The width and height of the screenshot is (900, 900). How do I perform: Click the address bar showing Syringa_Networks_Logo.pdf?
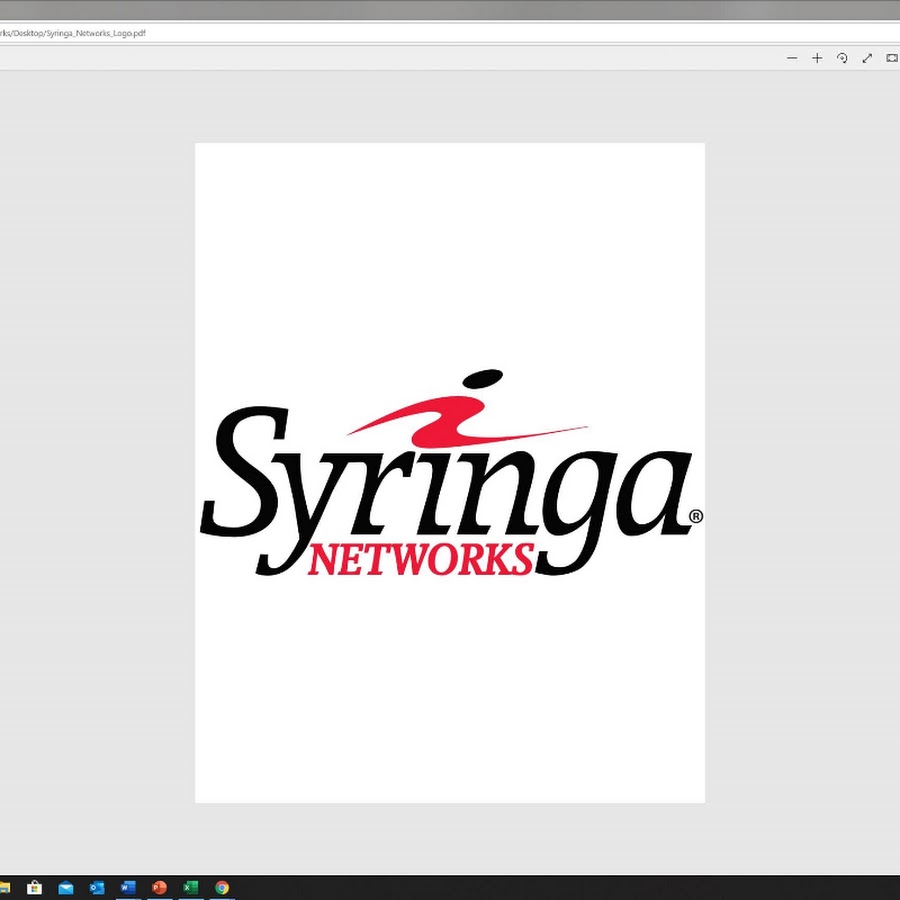pyautogui.click(x=450, y=33)
